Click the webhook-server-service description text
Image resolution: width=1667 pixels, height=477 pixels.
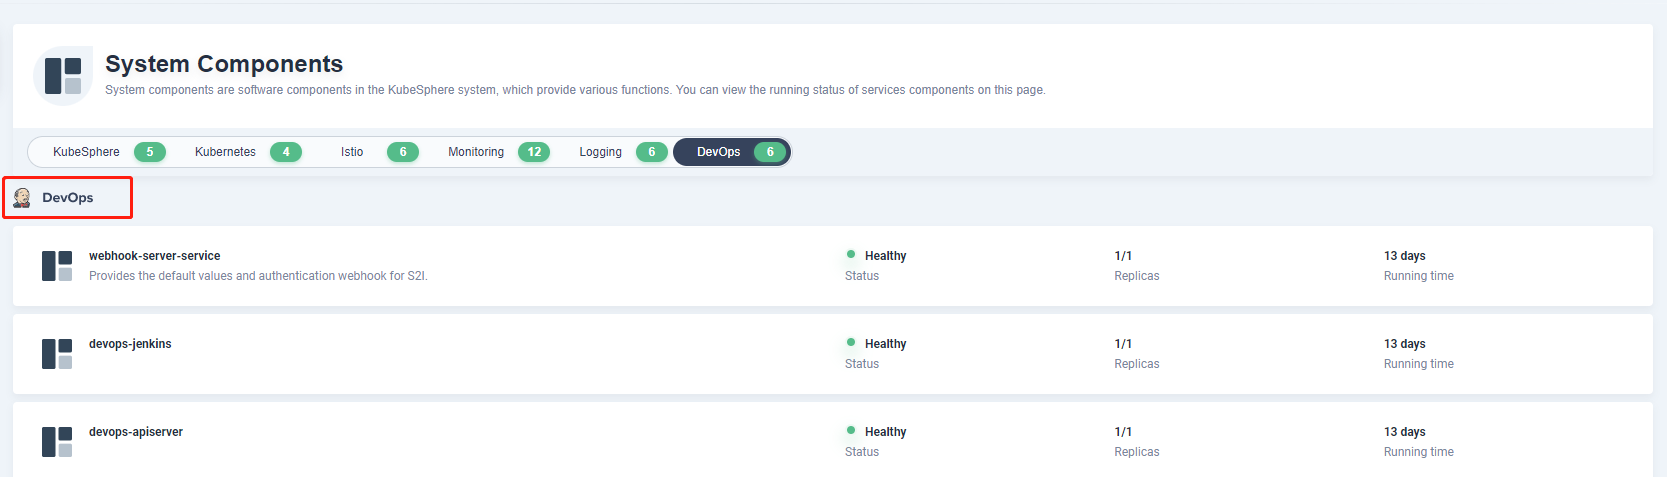[258, 276]
